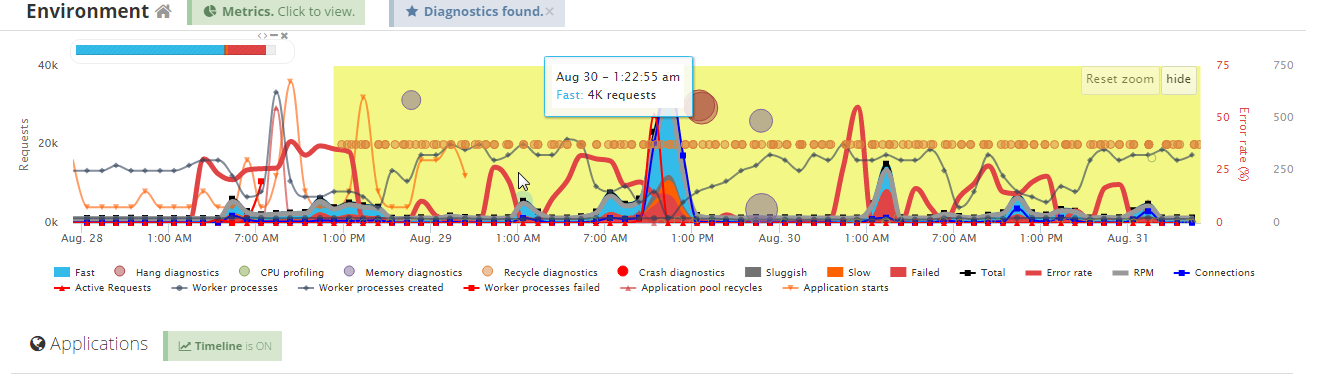Viewport: 1320px width, 376px height.
Task: Click the red segment of mini bar
Action: point(247,49)
